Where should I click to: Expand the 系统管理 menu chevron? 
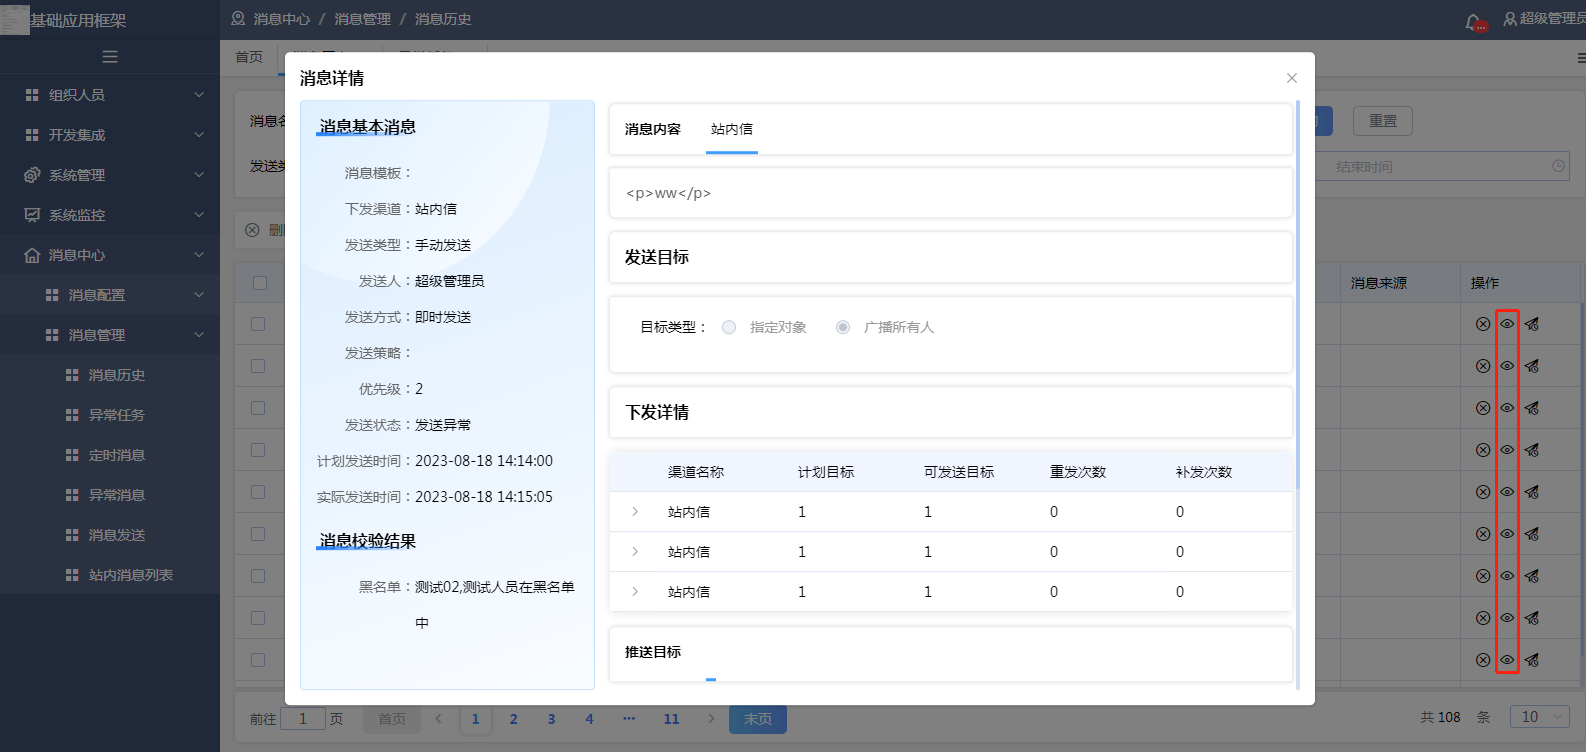[x=199, y=175]
